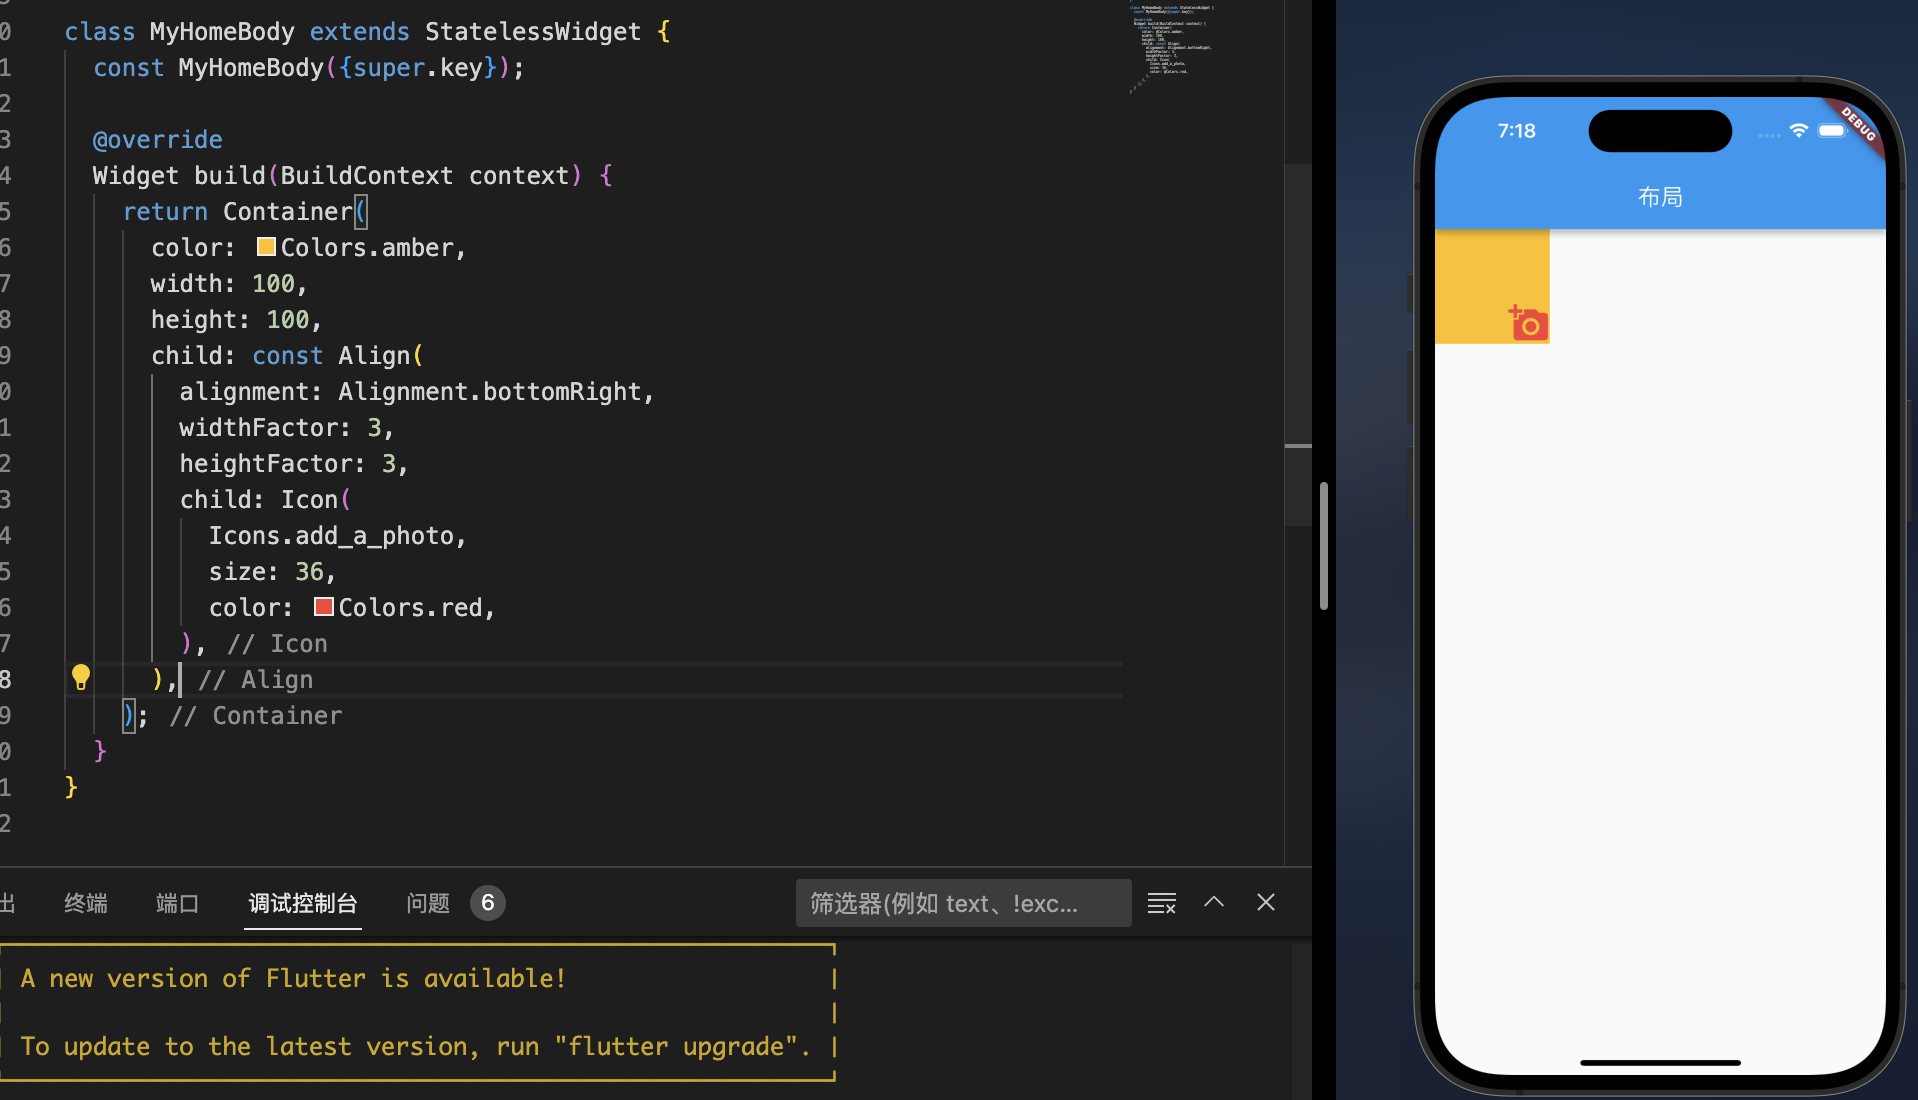1918x1100 pixels.
Task: Click the 'flutter upgrade' console line
Action: [415, 1046]
